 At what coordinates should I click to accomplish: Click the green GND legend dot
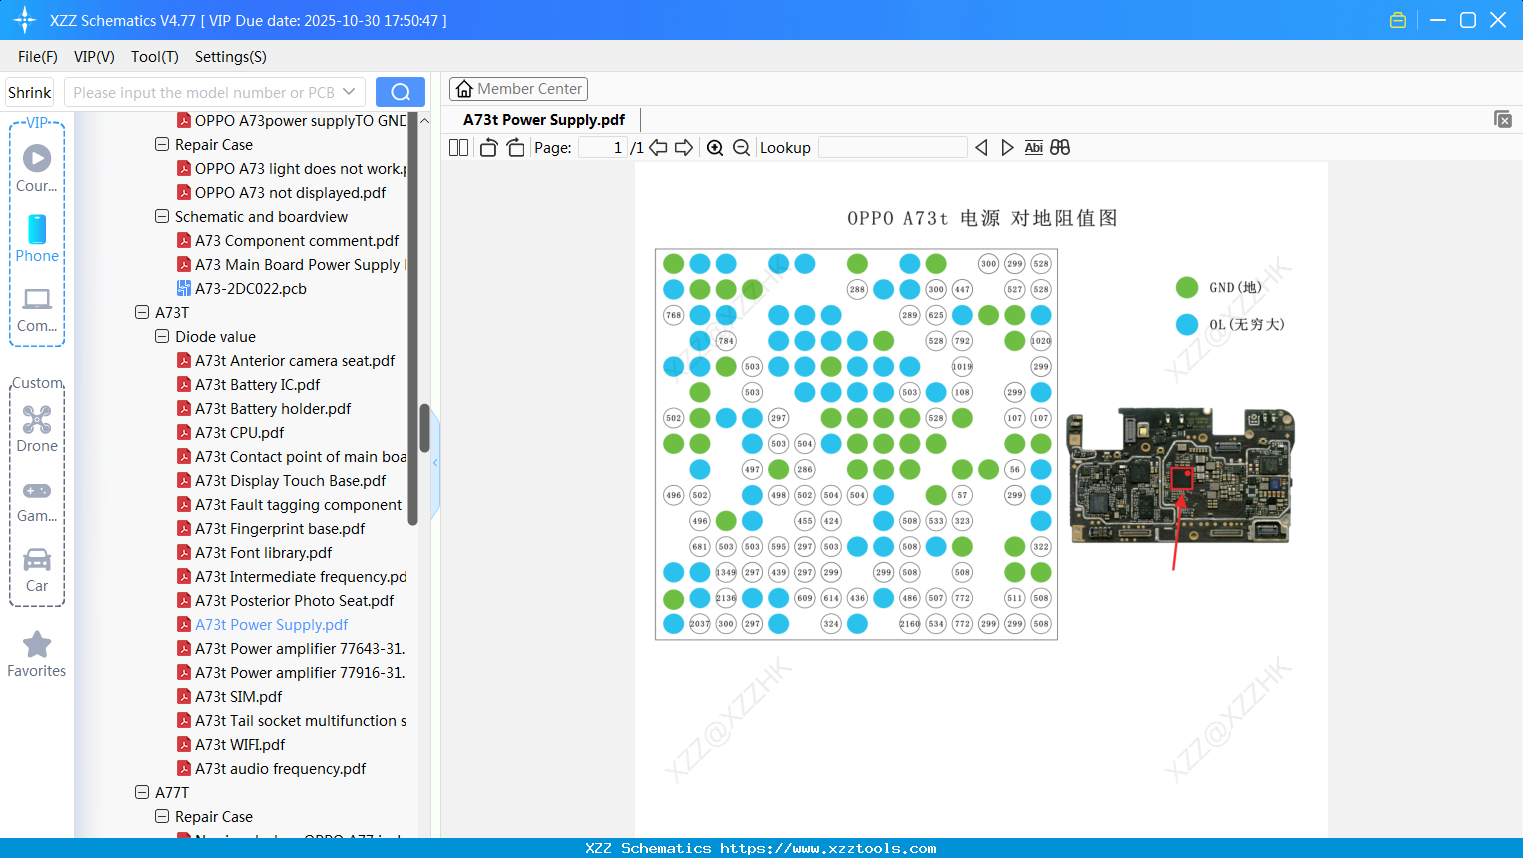click(1187, 288)
